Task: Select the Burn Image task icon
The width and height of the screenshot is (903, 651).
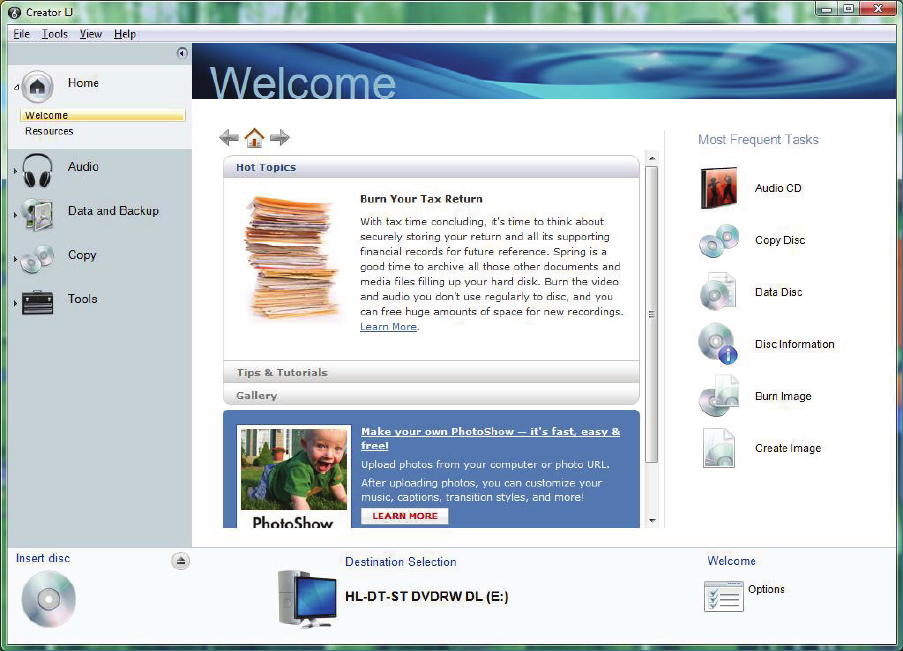Action: pyautogui.click(x=718, y=397)
